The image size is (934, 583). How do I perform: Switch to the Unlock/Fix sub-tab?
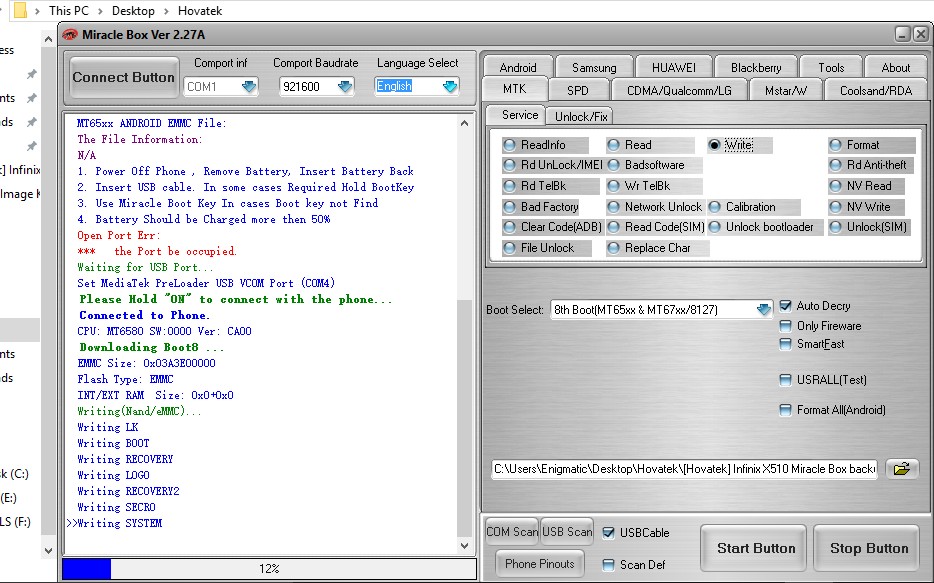tap(581, 116)
